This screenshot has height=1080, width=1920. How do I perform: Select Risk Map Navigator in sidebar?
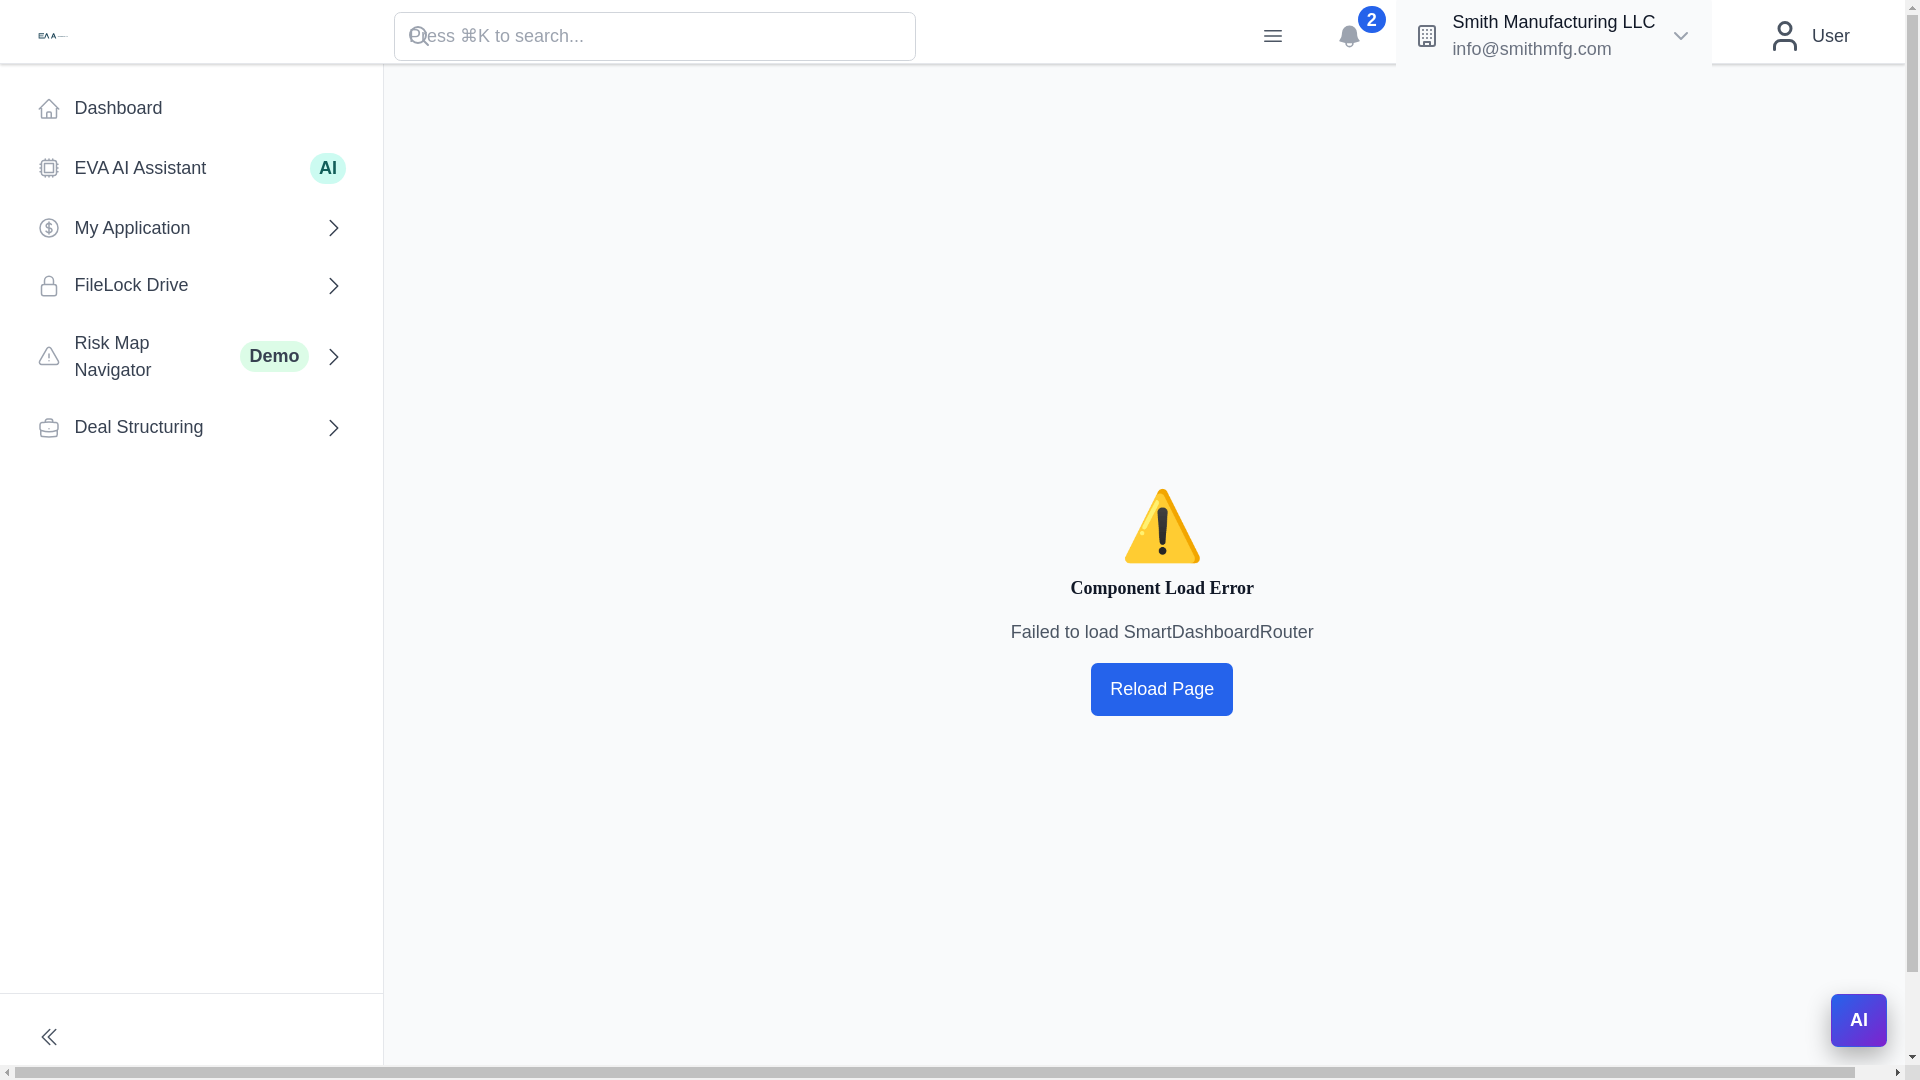tap(191, 356)
